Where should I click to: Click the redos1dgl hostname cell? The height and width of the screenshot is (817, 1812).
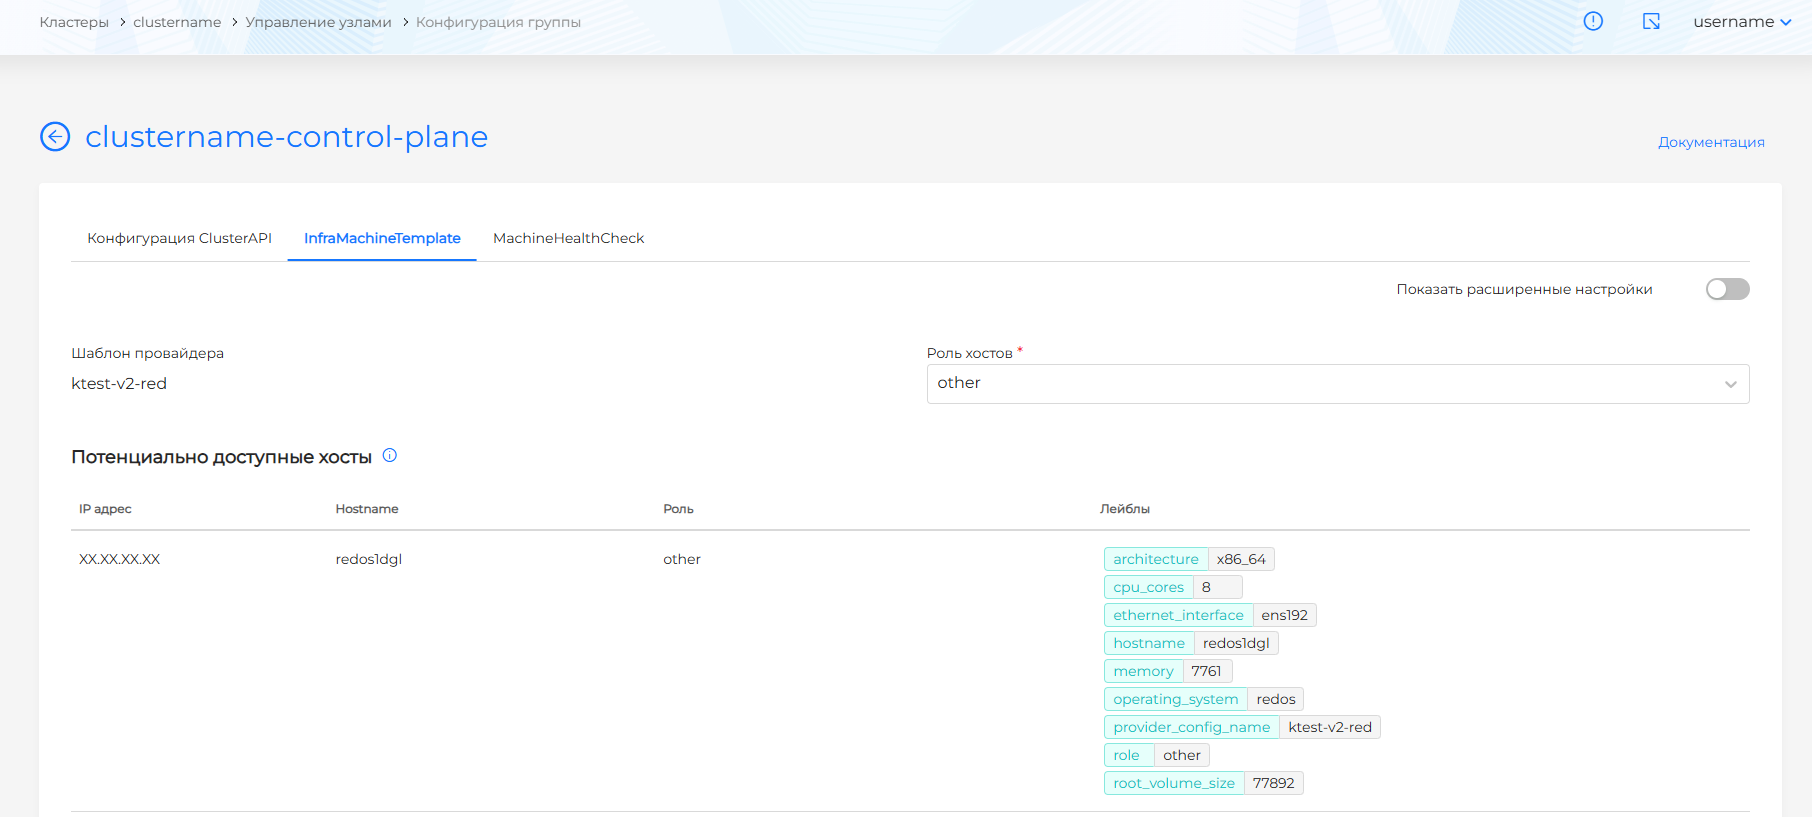click(368, 559)
